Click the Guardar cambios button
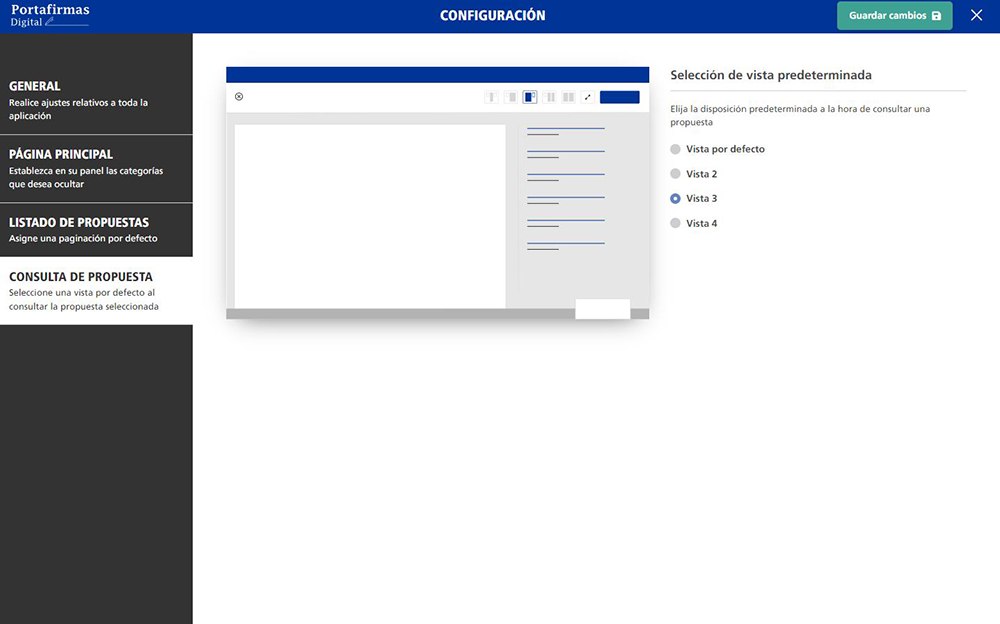 [x=894, y=16]
